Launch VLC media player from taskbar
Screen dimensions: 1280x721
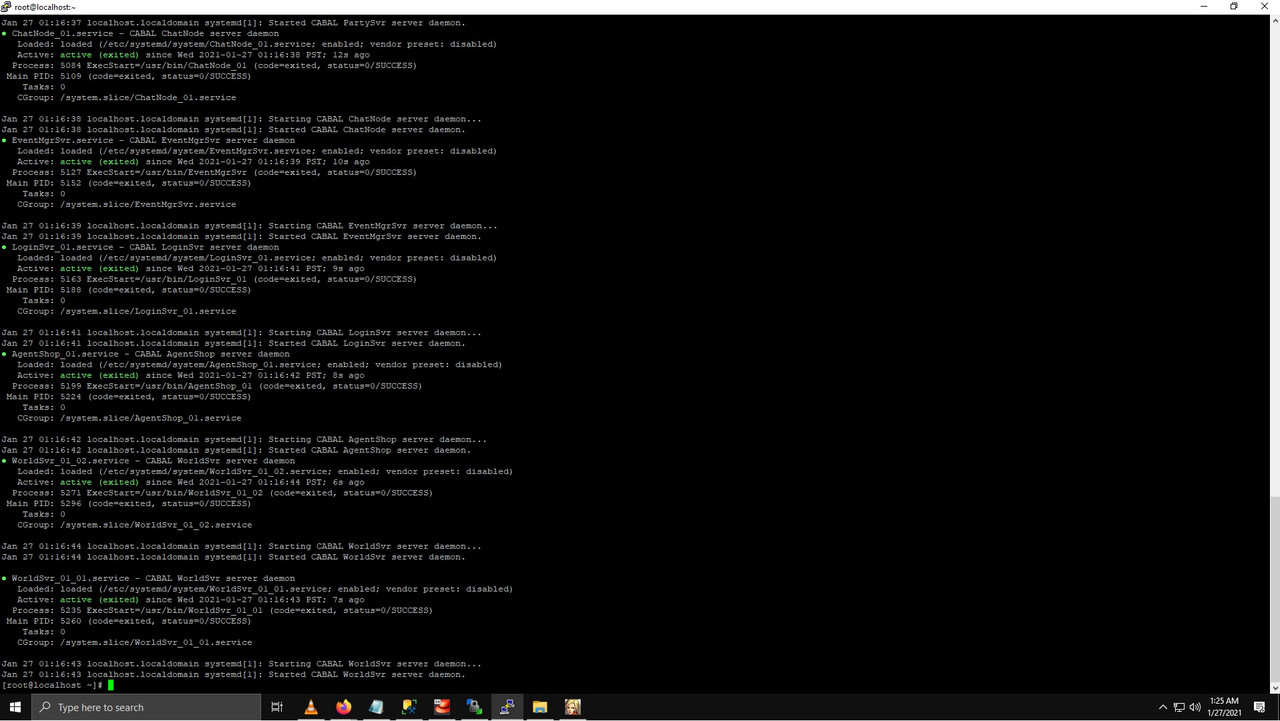pos(310,707)
